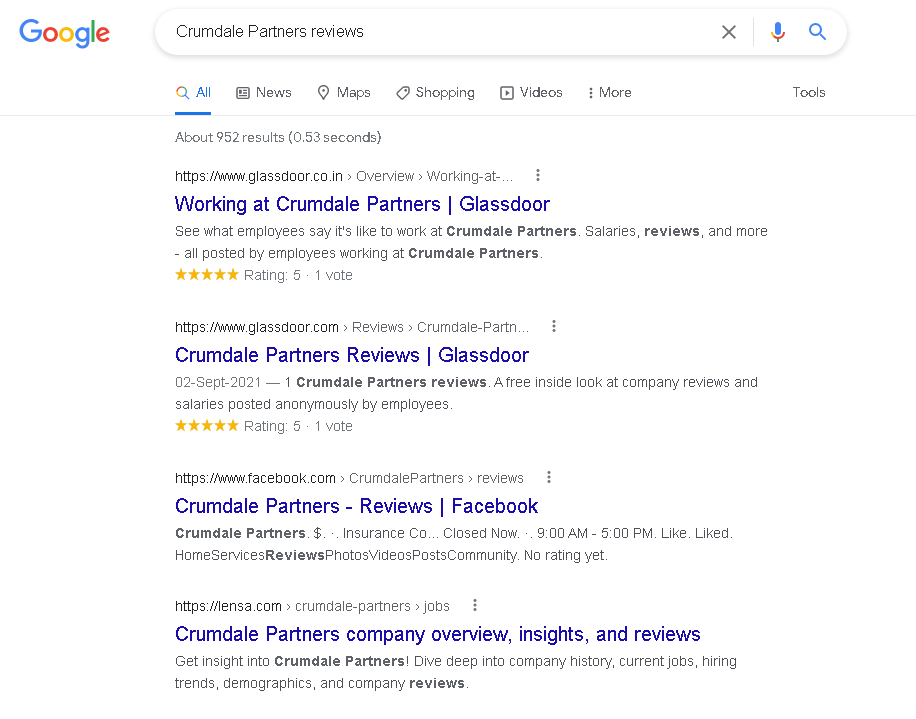Click the glassdoor.co.in URL breadcrumb
The image size is (916, 719).
pyautogui.click(x=344, y=176)
